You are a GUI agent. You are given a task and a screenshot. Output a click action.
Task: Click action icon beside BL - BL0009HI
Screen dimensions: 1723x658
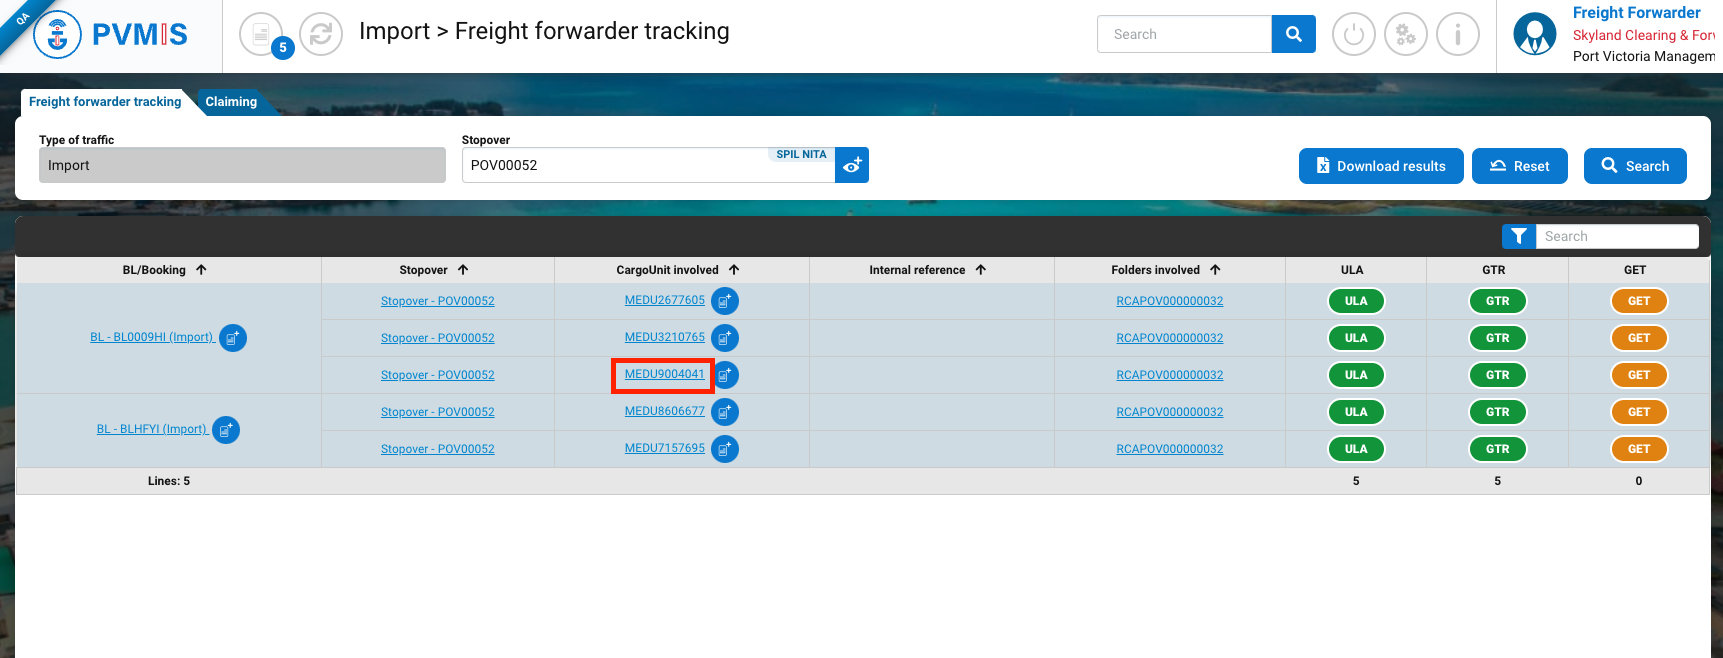click(x=233, y=338)
